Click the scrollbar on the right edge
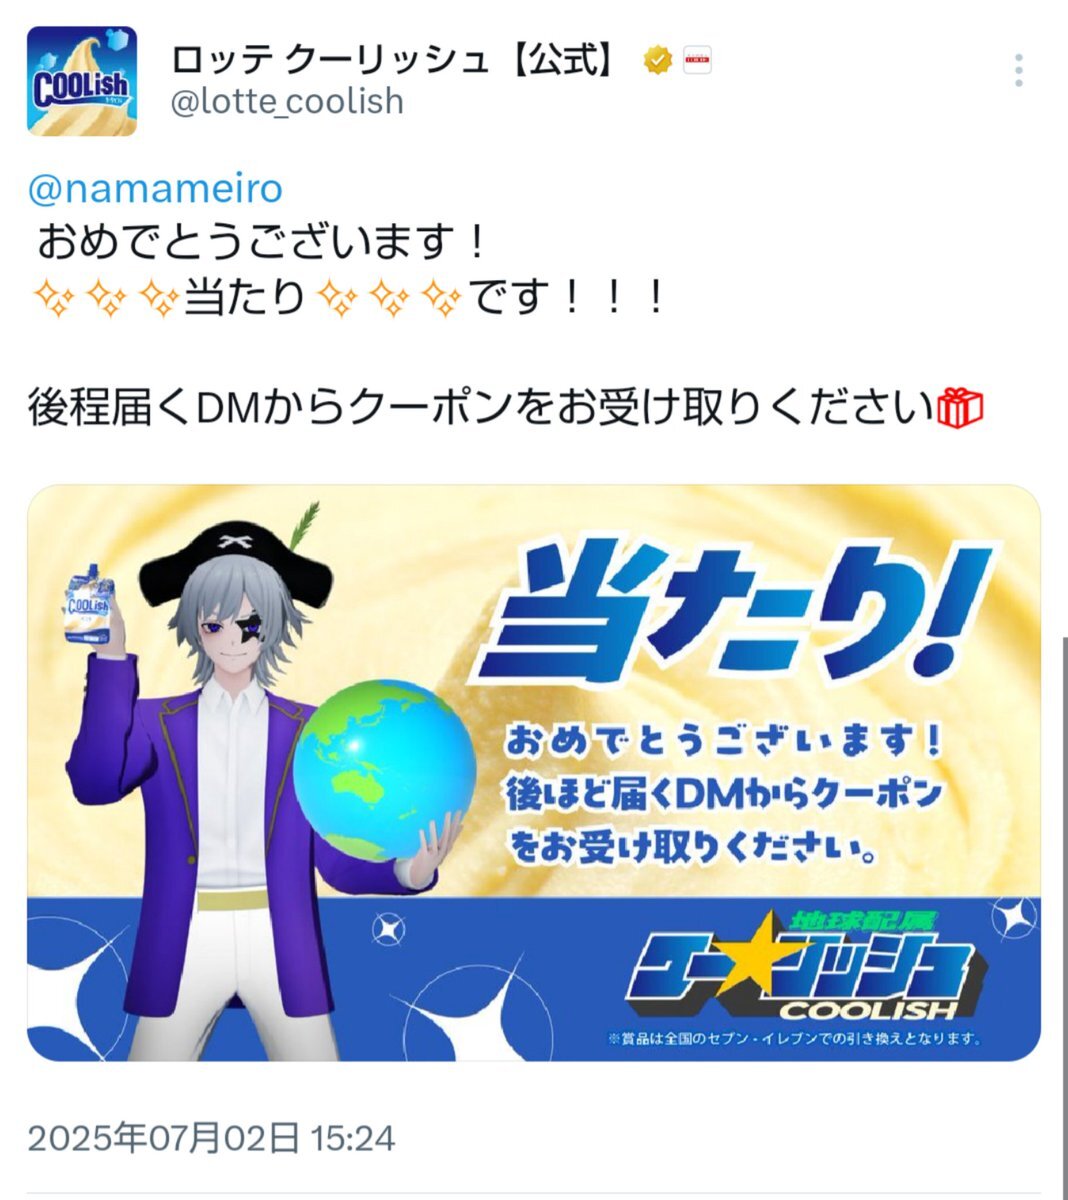 point(1062,900)
